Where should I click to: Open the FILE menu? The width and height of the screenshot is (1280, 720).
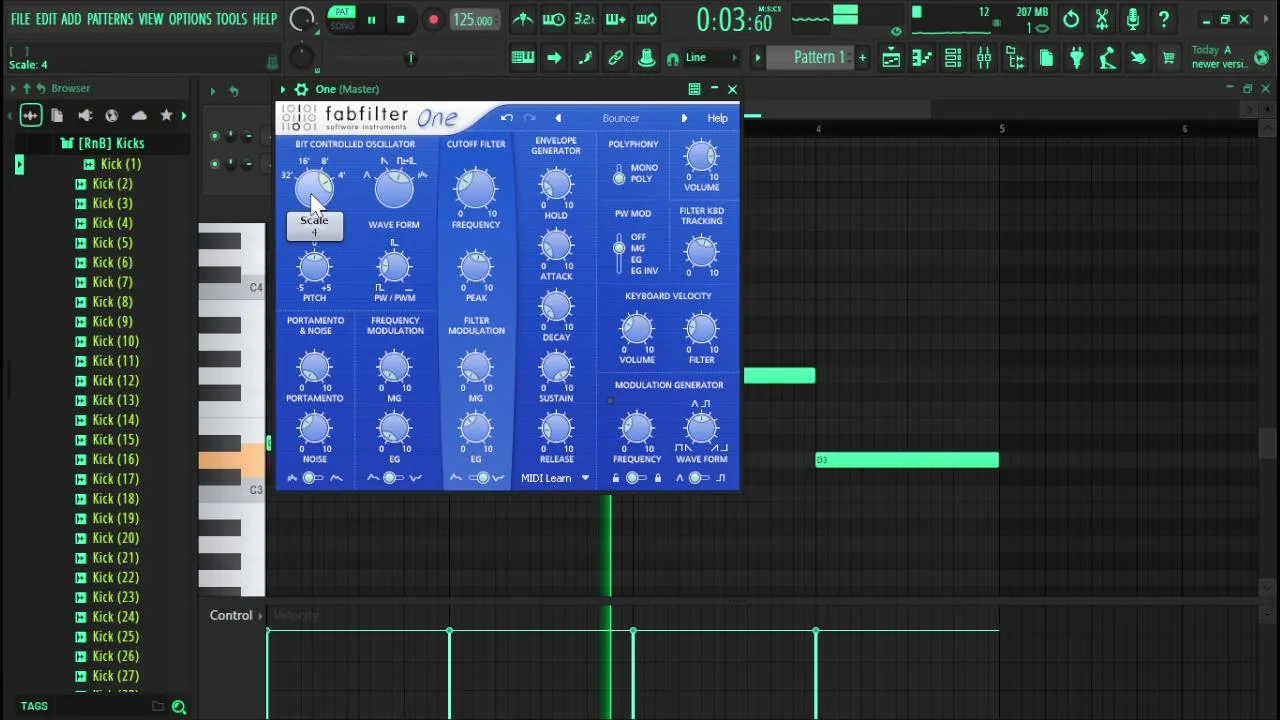click(20, 19)
